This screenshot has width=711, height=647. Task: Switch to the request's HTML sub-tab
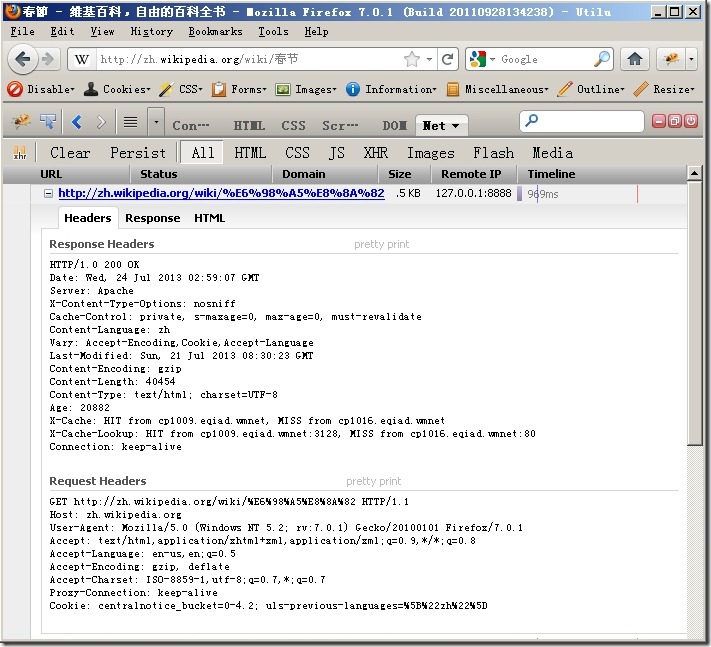pyautogui.click(x=209, y=218)
